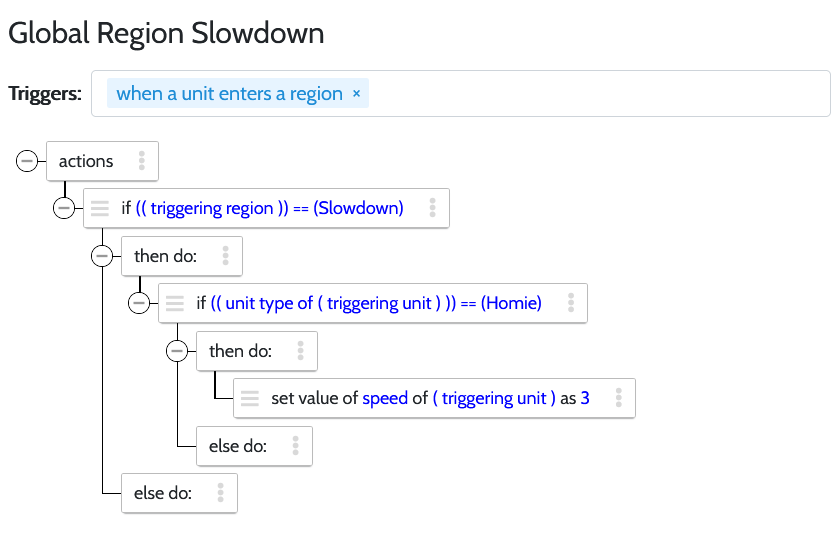
Task: Collapse the outer 'then do:' branch
Action: (x=101, y=256)
